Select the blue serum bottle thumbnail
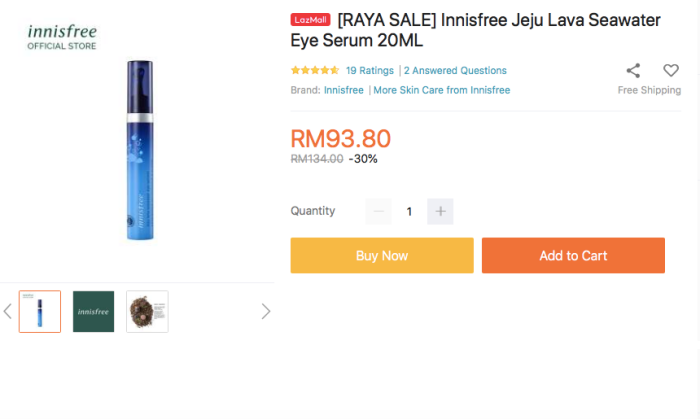This screenshot has height=419, width=700. point(40,311)
